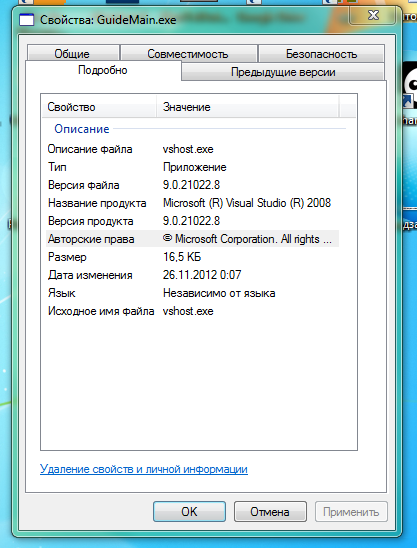
Task: Select the Подробно tab
Action: tap(103, 70)
